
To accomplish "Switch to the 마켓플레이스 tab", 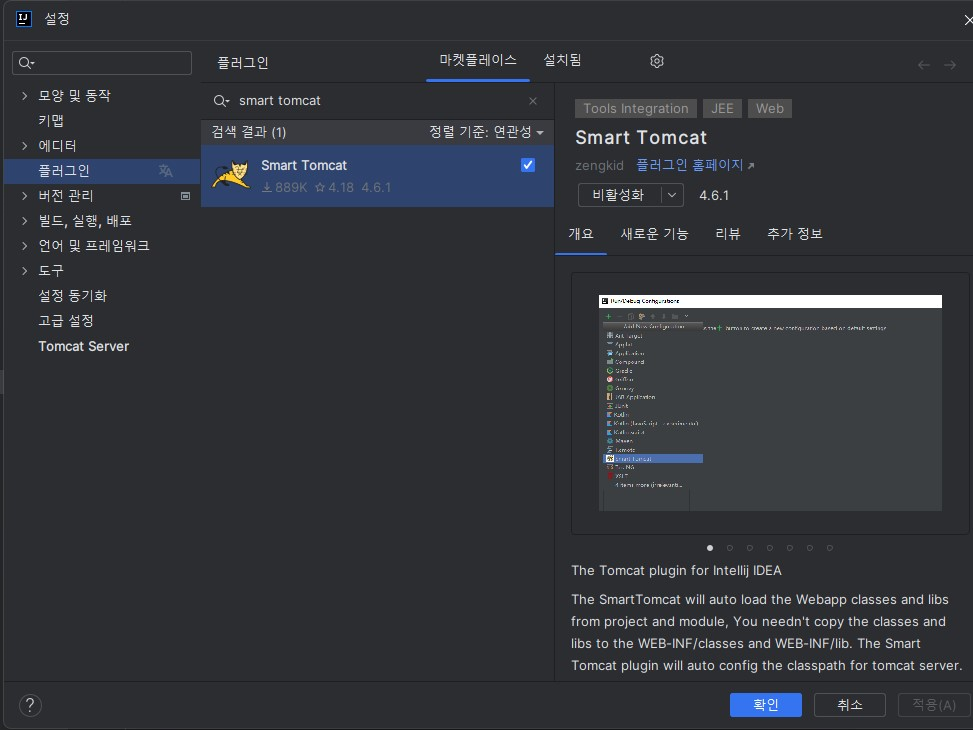I will point(478,60).
